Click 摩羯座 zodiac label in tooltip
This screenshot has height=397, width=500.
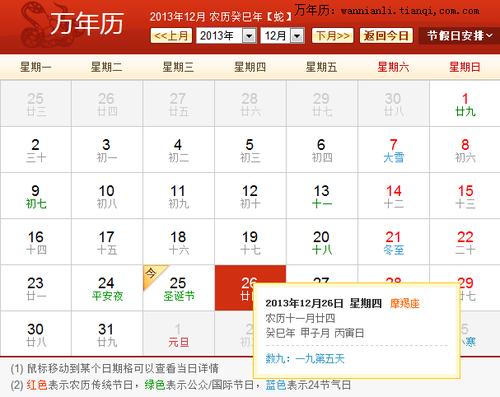tap(405, 303)
